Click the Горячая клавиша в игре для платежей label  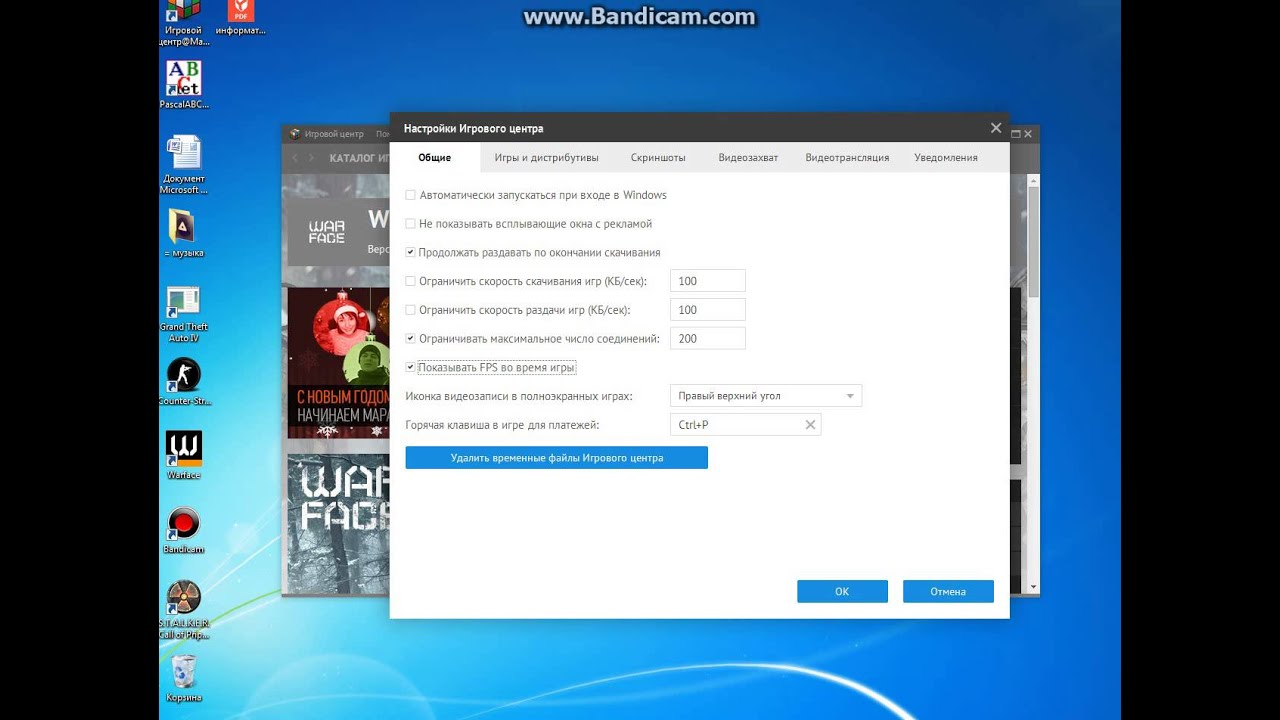tap(502, 425)
